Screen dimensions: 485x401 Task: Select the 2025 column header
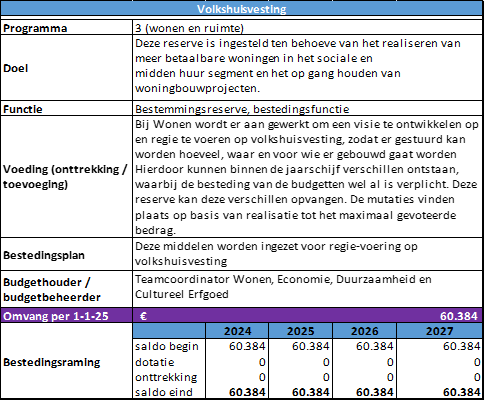click(x=301, y=331)
